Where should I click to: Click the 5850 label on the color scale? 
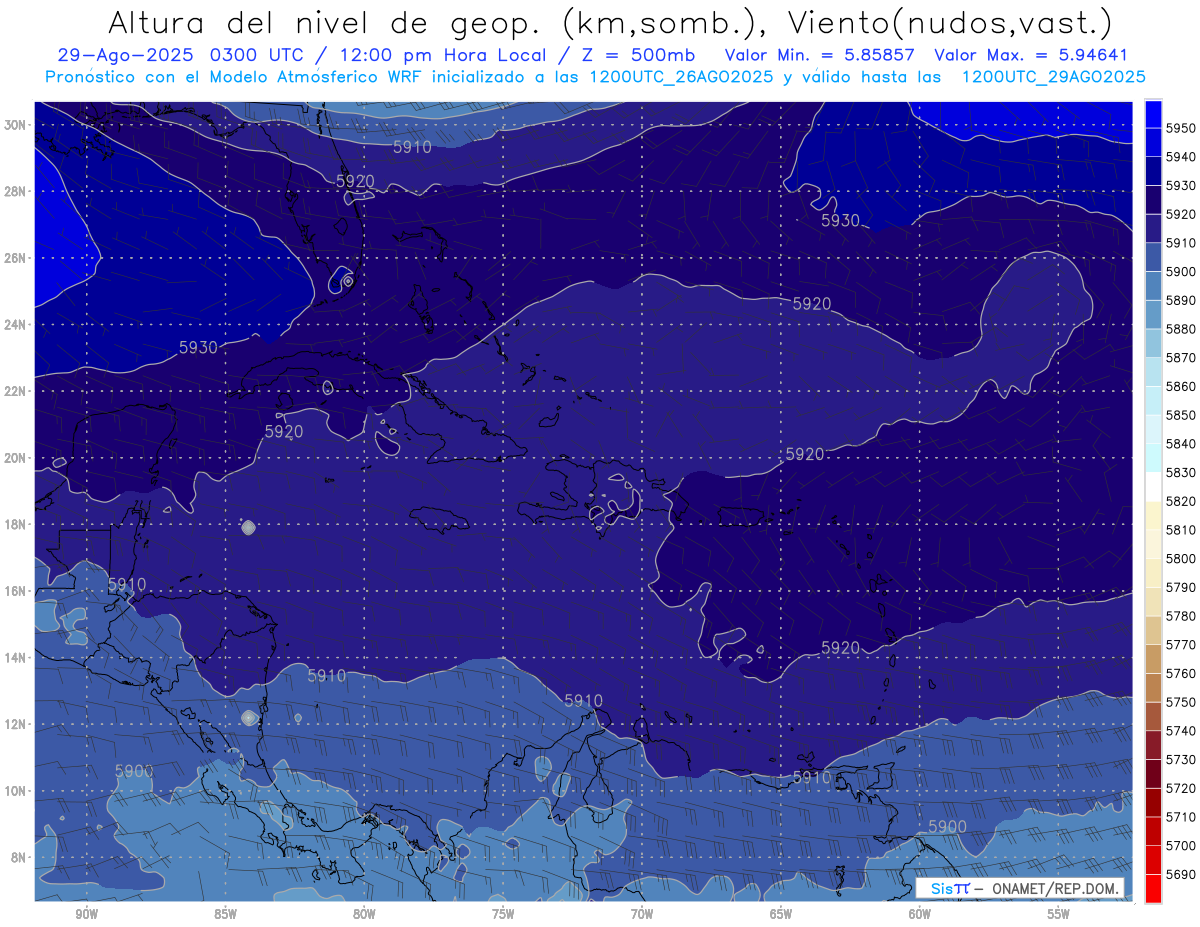1181,415
